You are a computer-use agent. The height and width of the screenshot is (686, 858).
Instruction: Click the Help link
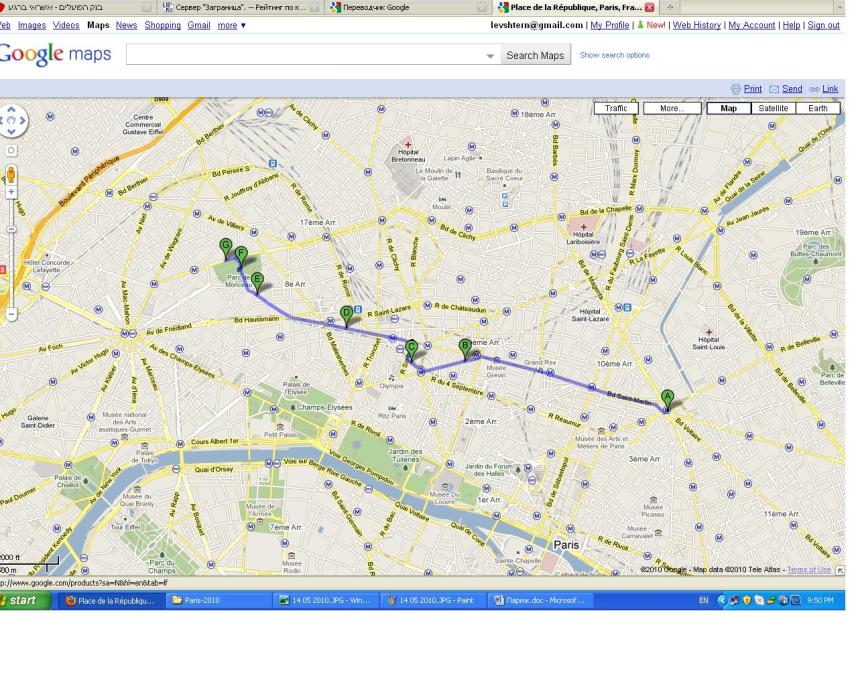791,25
